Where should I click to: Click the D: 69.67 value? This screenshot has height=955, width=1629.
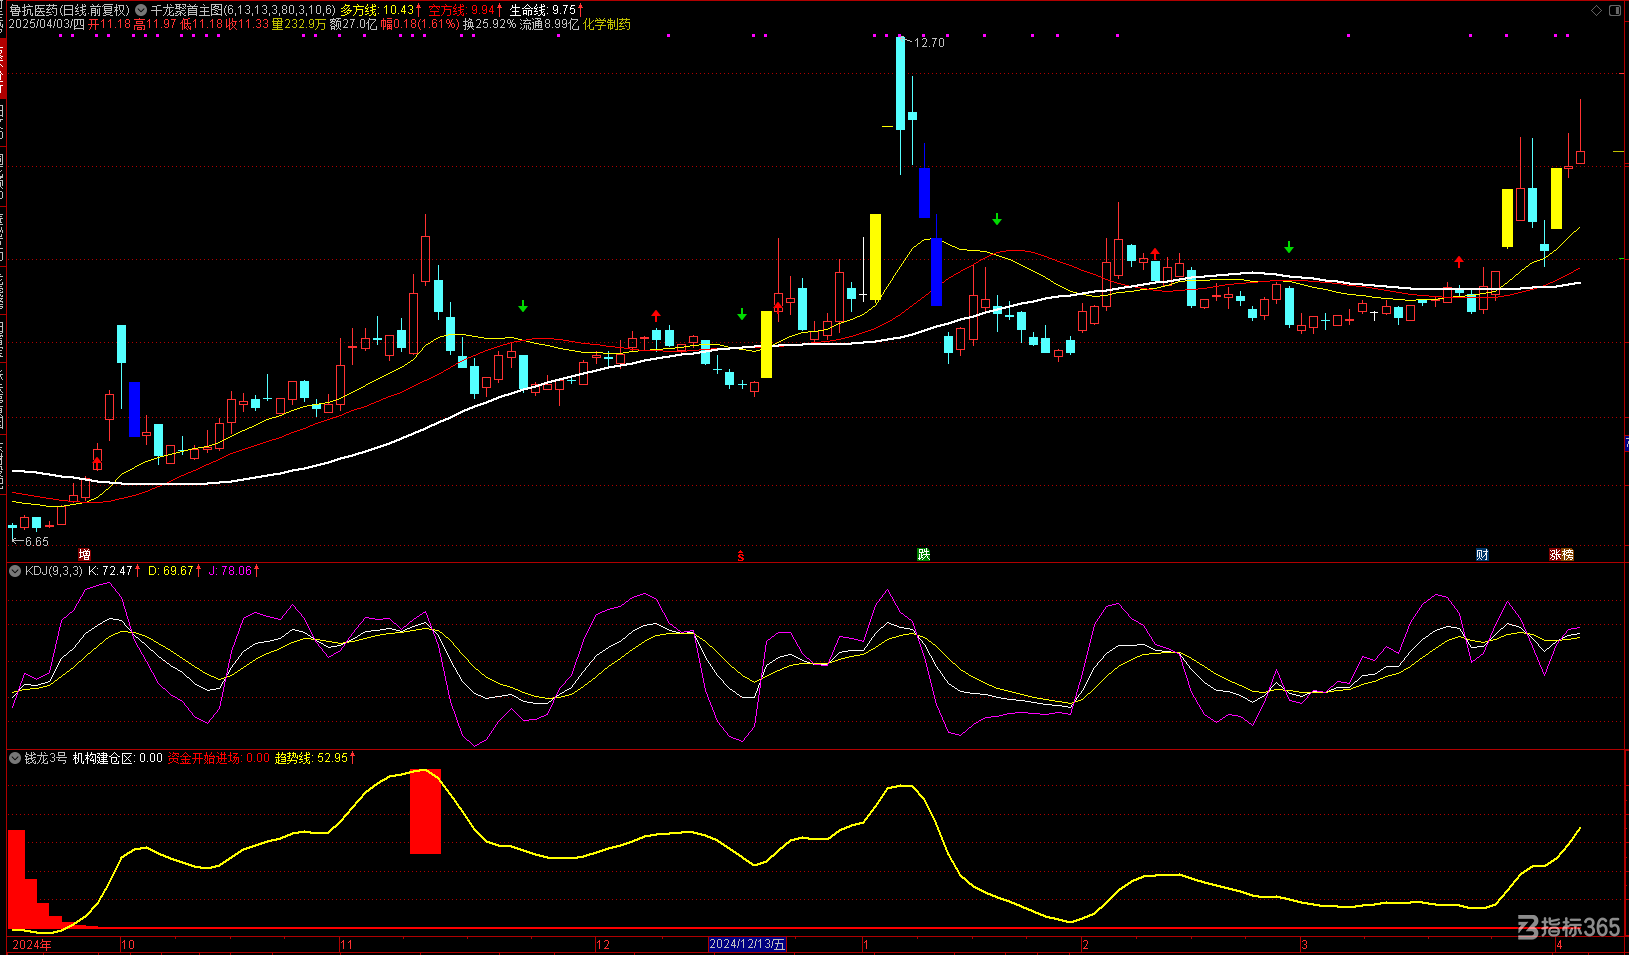171,571
